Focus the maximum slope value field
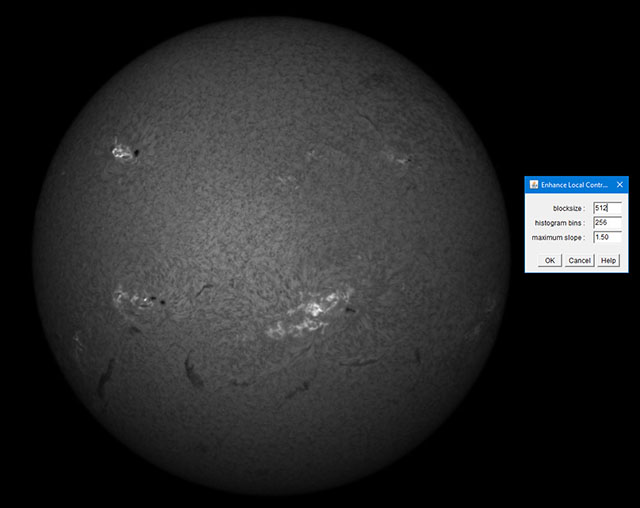Viewport: 640px width, 508px height. tap(607, 237)
